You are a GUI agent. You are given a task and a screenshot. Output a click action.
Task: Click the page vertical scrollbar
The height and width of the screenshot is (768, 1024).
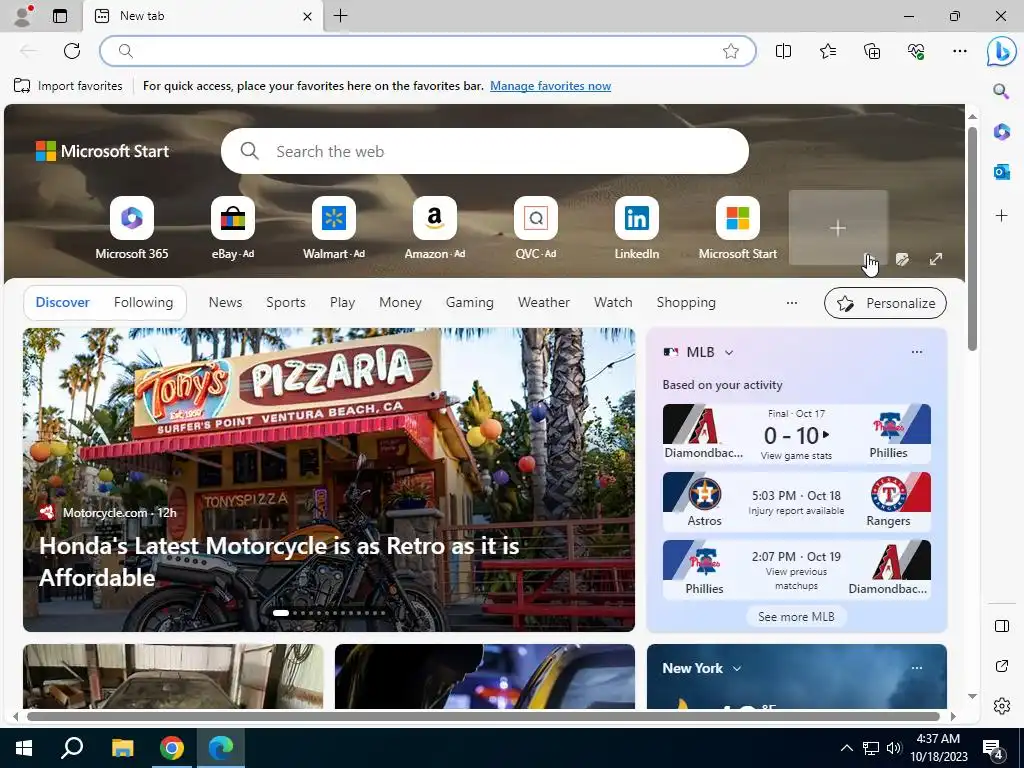point(972,238)
